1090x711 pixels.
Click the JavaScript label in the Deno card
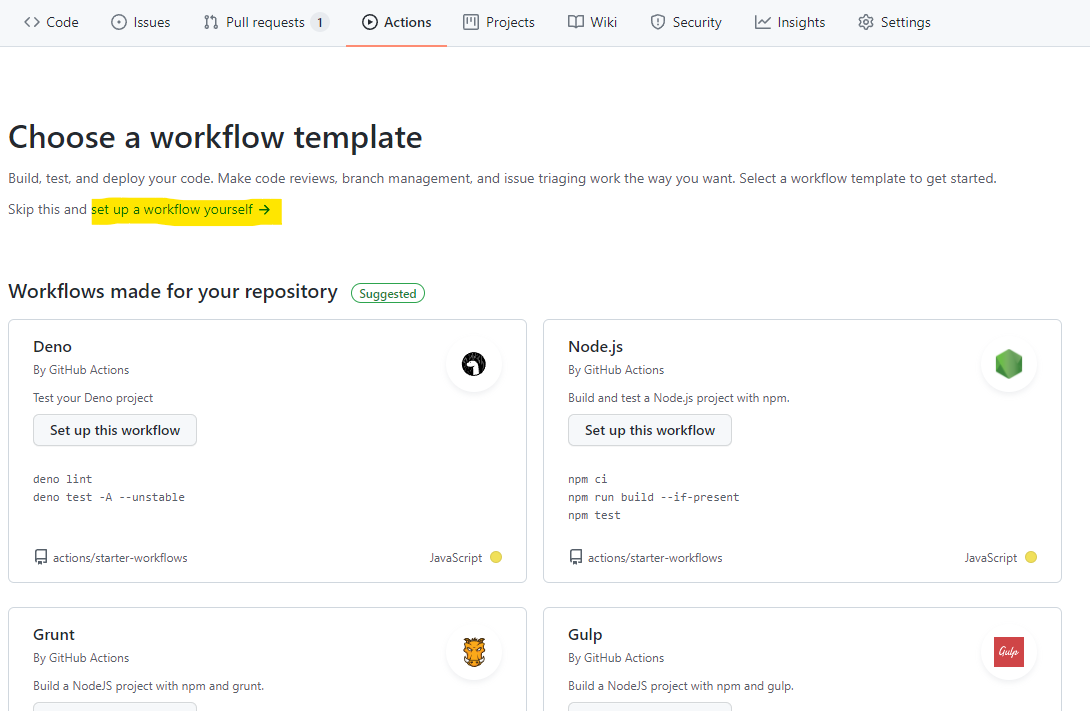pyautogui.click(x=456, y=557)
